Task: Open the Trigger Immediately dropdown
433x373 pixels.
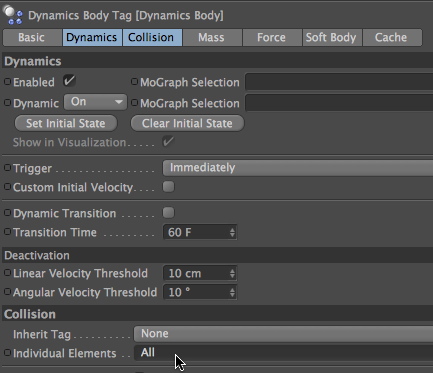Action: click(298, 168)
